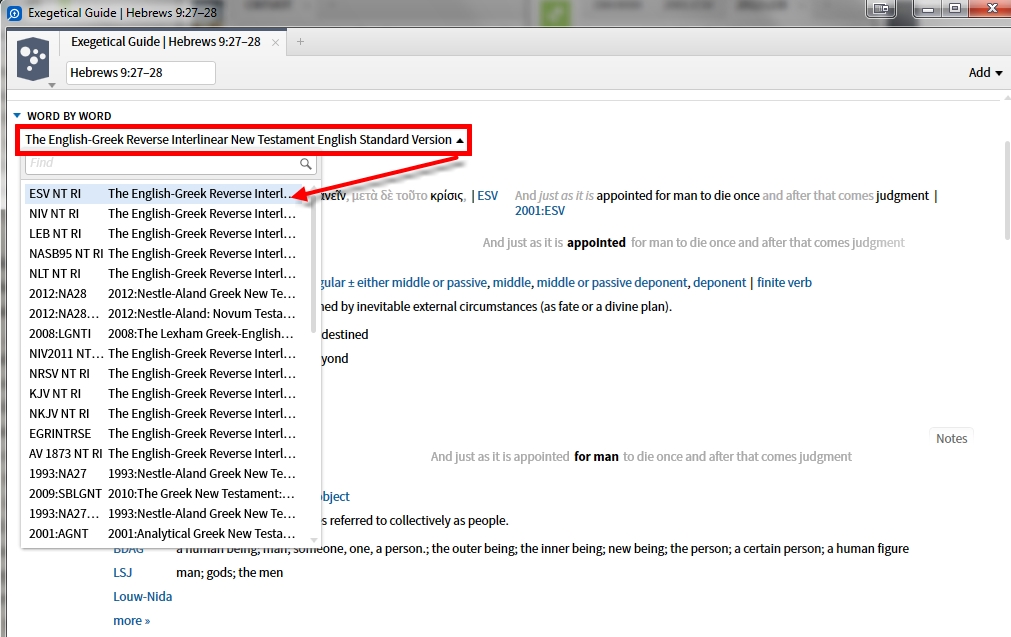Click the Greek word κρίσις
Screen dimensions: 1011x637
click(x=447, y=195)
